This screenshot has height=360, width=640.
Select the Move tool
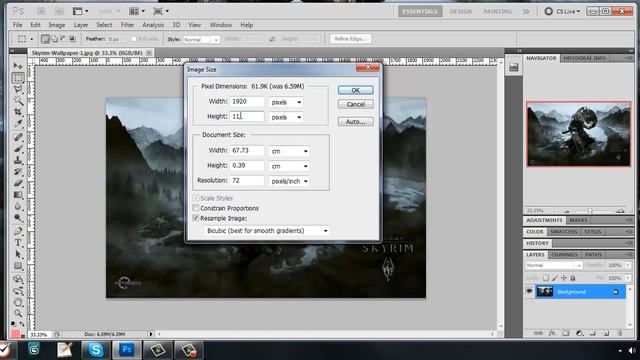point(18,66)
